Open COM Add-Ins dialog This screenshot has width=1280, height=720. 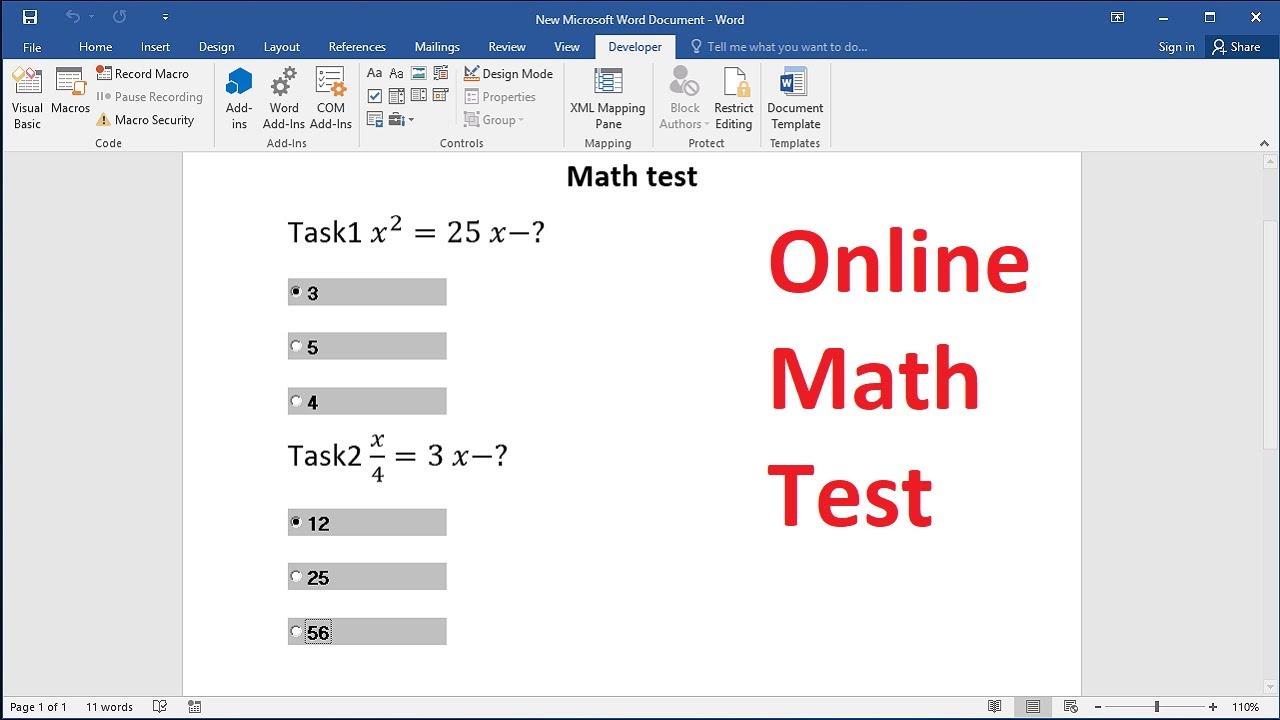click(x=331, y=99)
